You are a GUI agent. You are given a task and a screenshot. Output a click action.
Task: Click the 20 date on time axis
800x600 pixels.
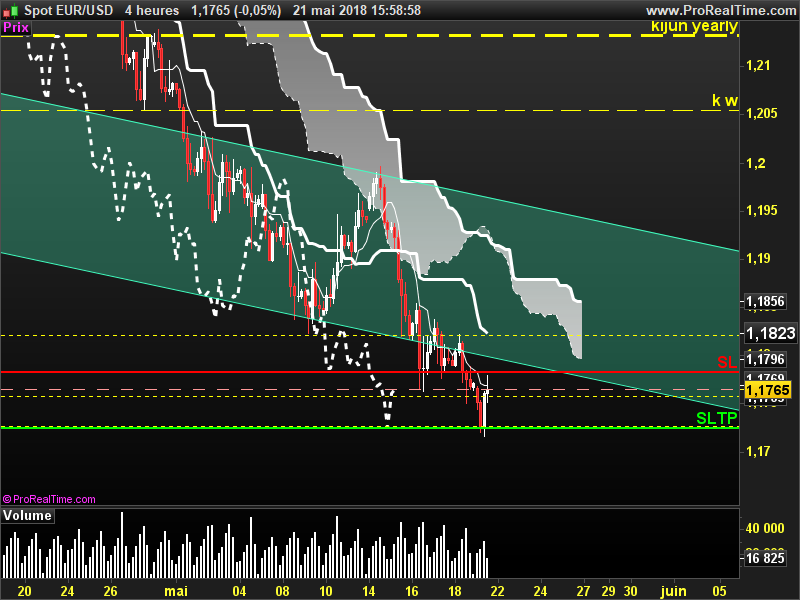[24, 591]
